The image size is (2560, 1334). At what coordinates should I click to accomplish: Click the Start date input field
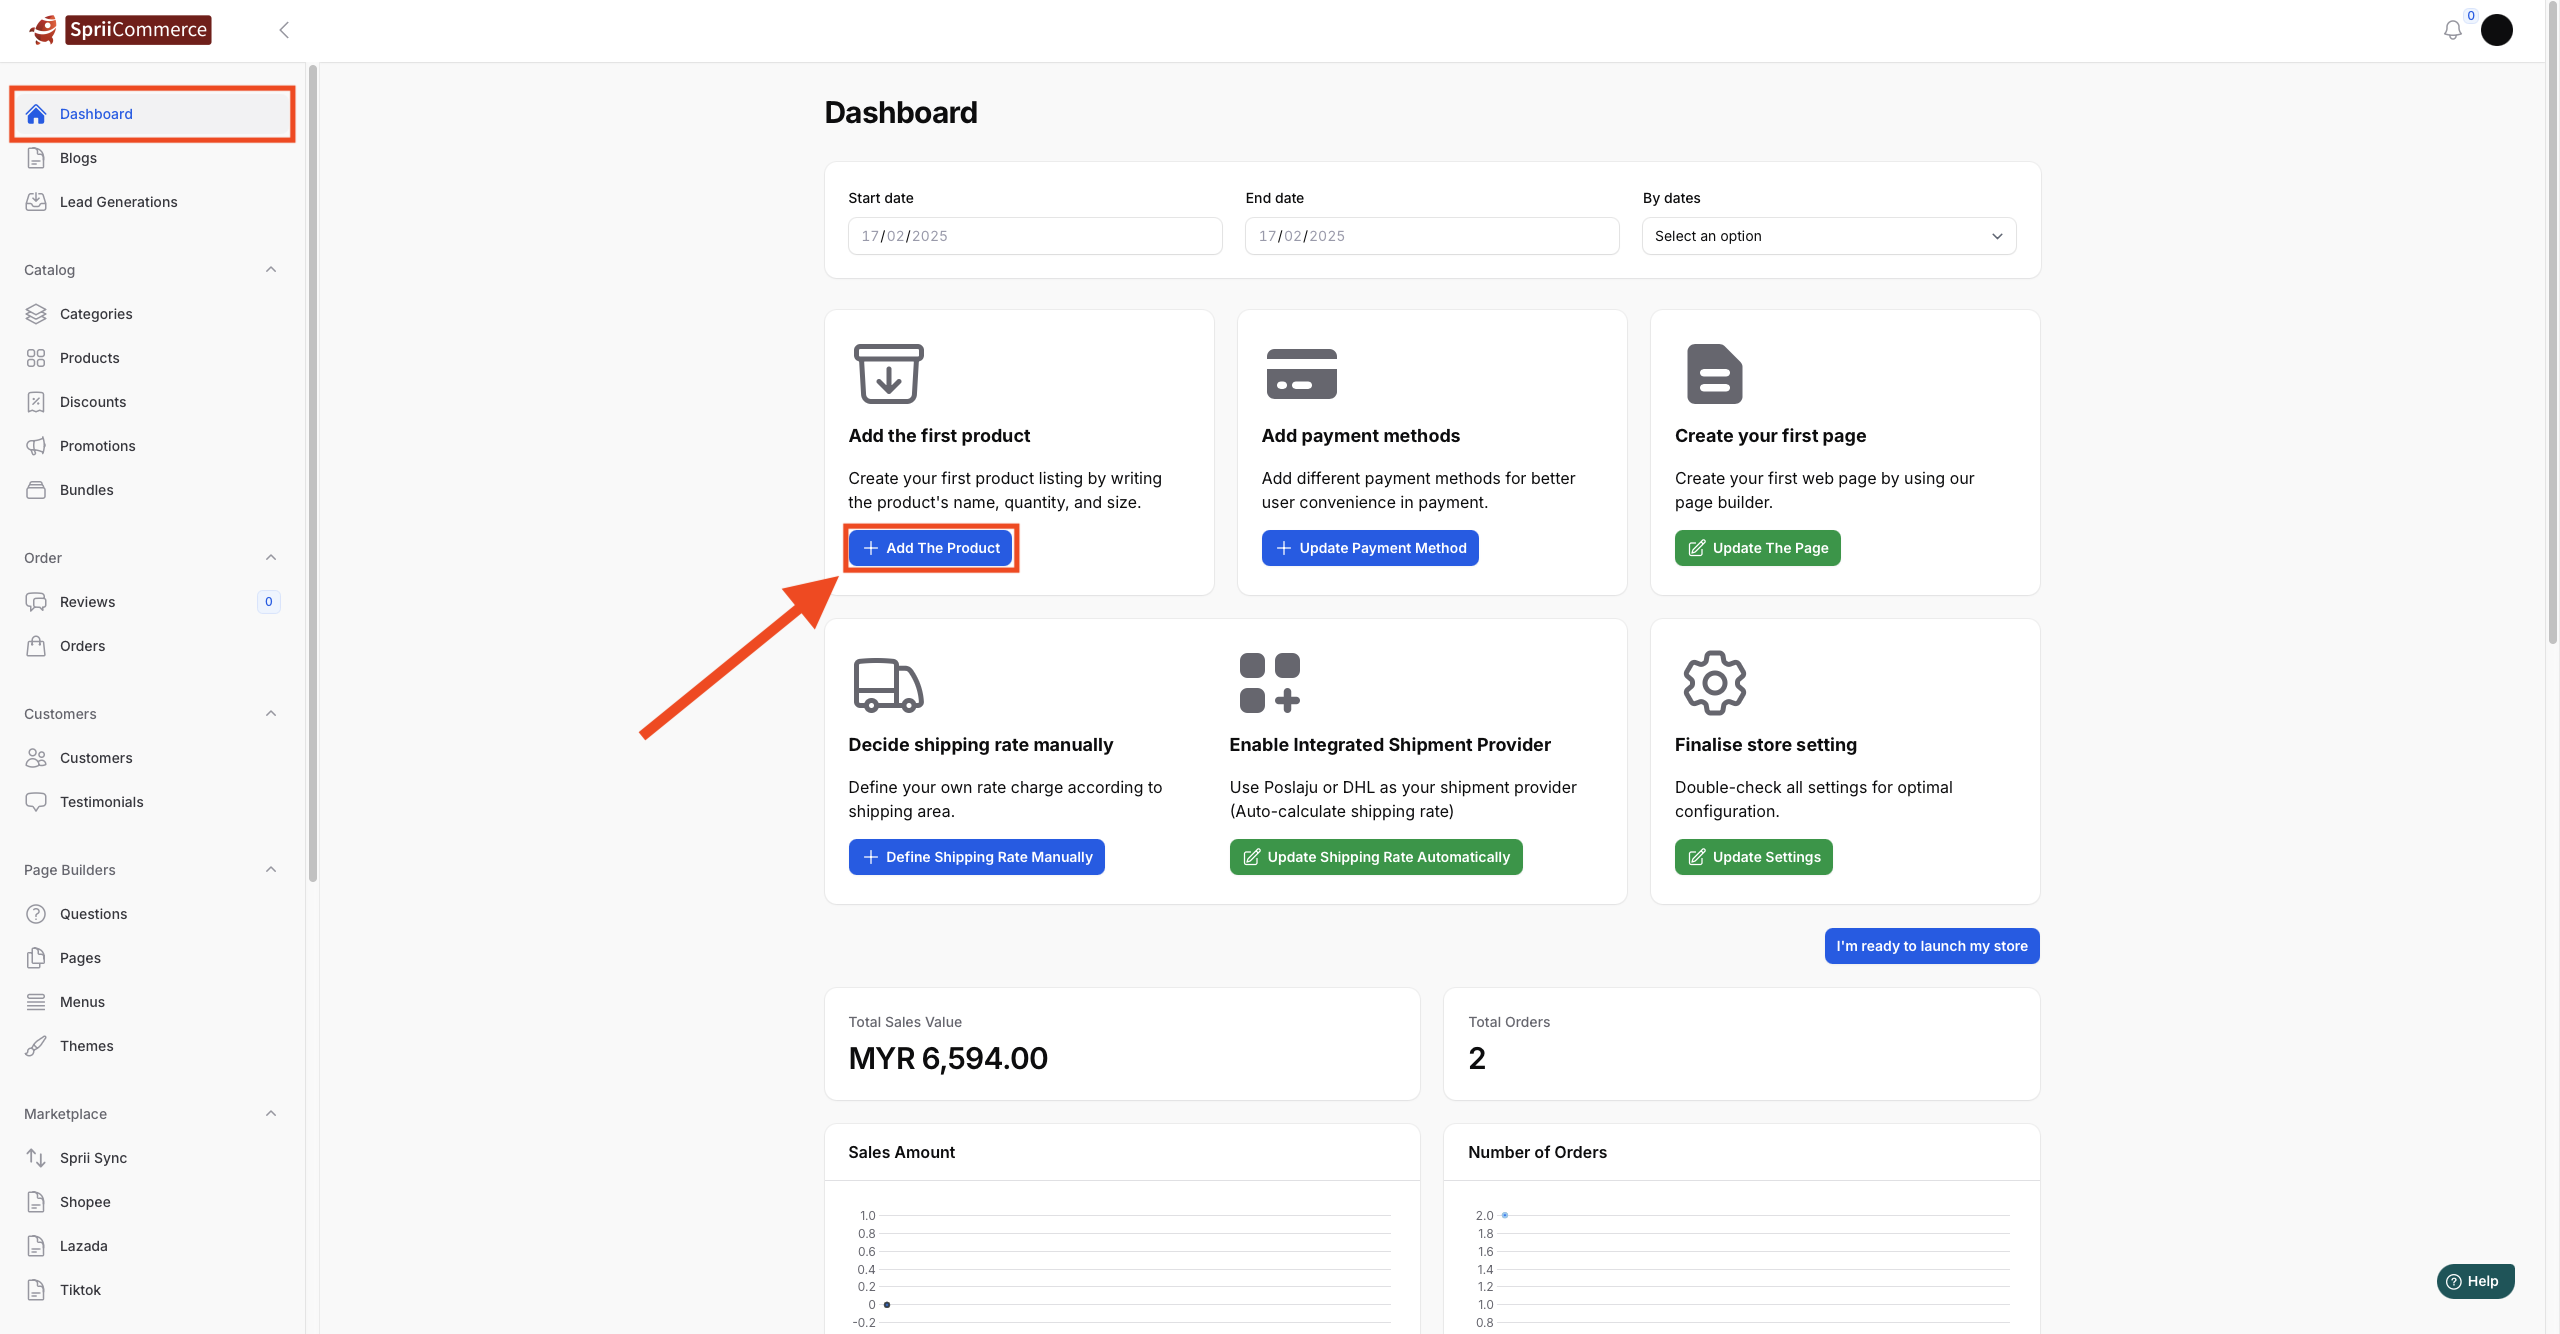click(1034, 236)
